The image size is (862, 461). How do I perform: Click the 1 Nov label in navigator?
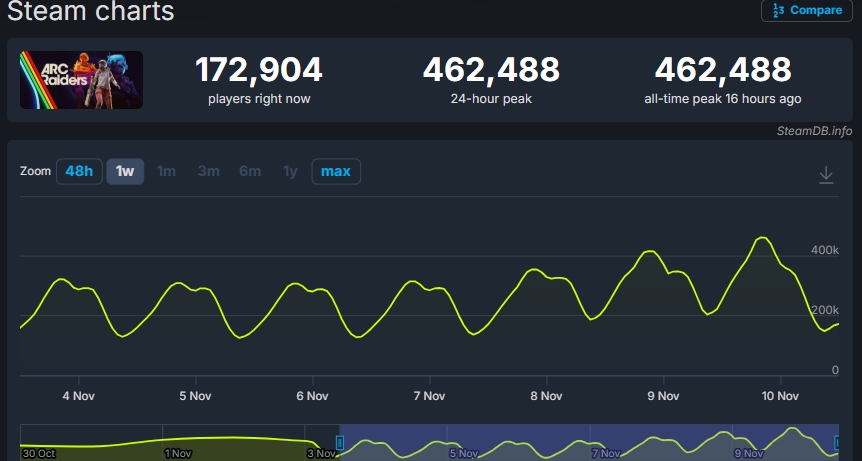pyautogui.click(x=179, y=453)
